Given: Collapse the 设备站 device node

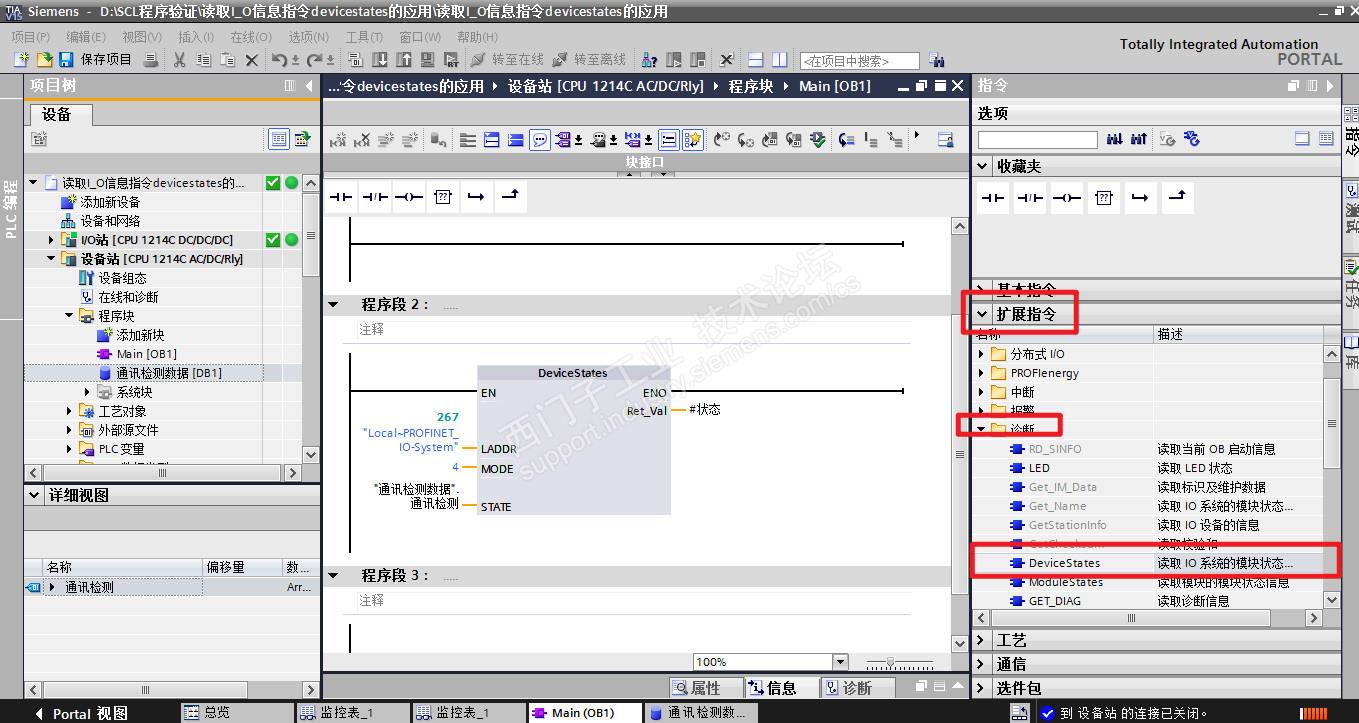Looking at the screenshot, I should point(51,259).
